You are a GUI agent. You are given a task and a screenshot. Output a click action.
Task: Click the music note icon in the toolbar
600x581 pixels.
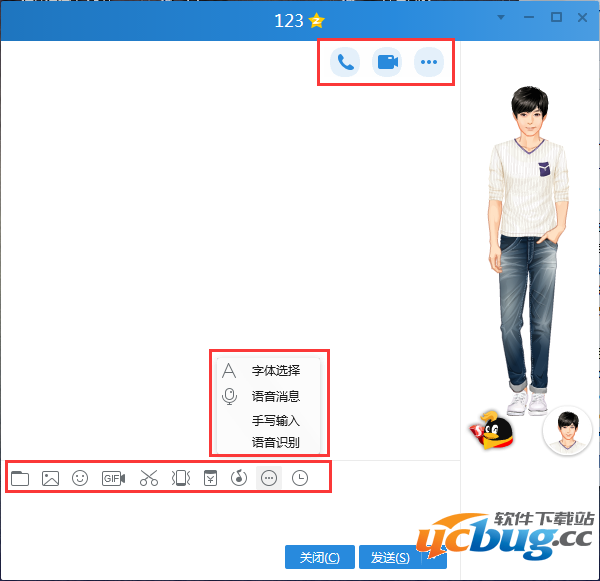(238, 478)
